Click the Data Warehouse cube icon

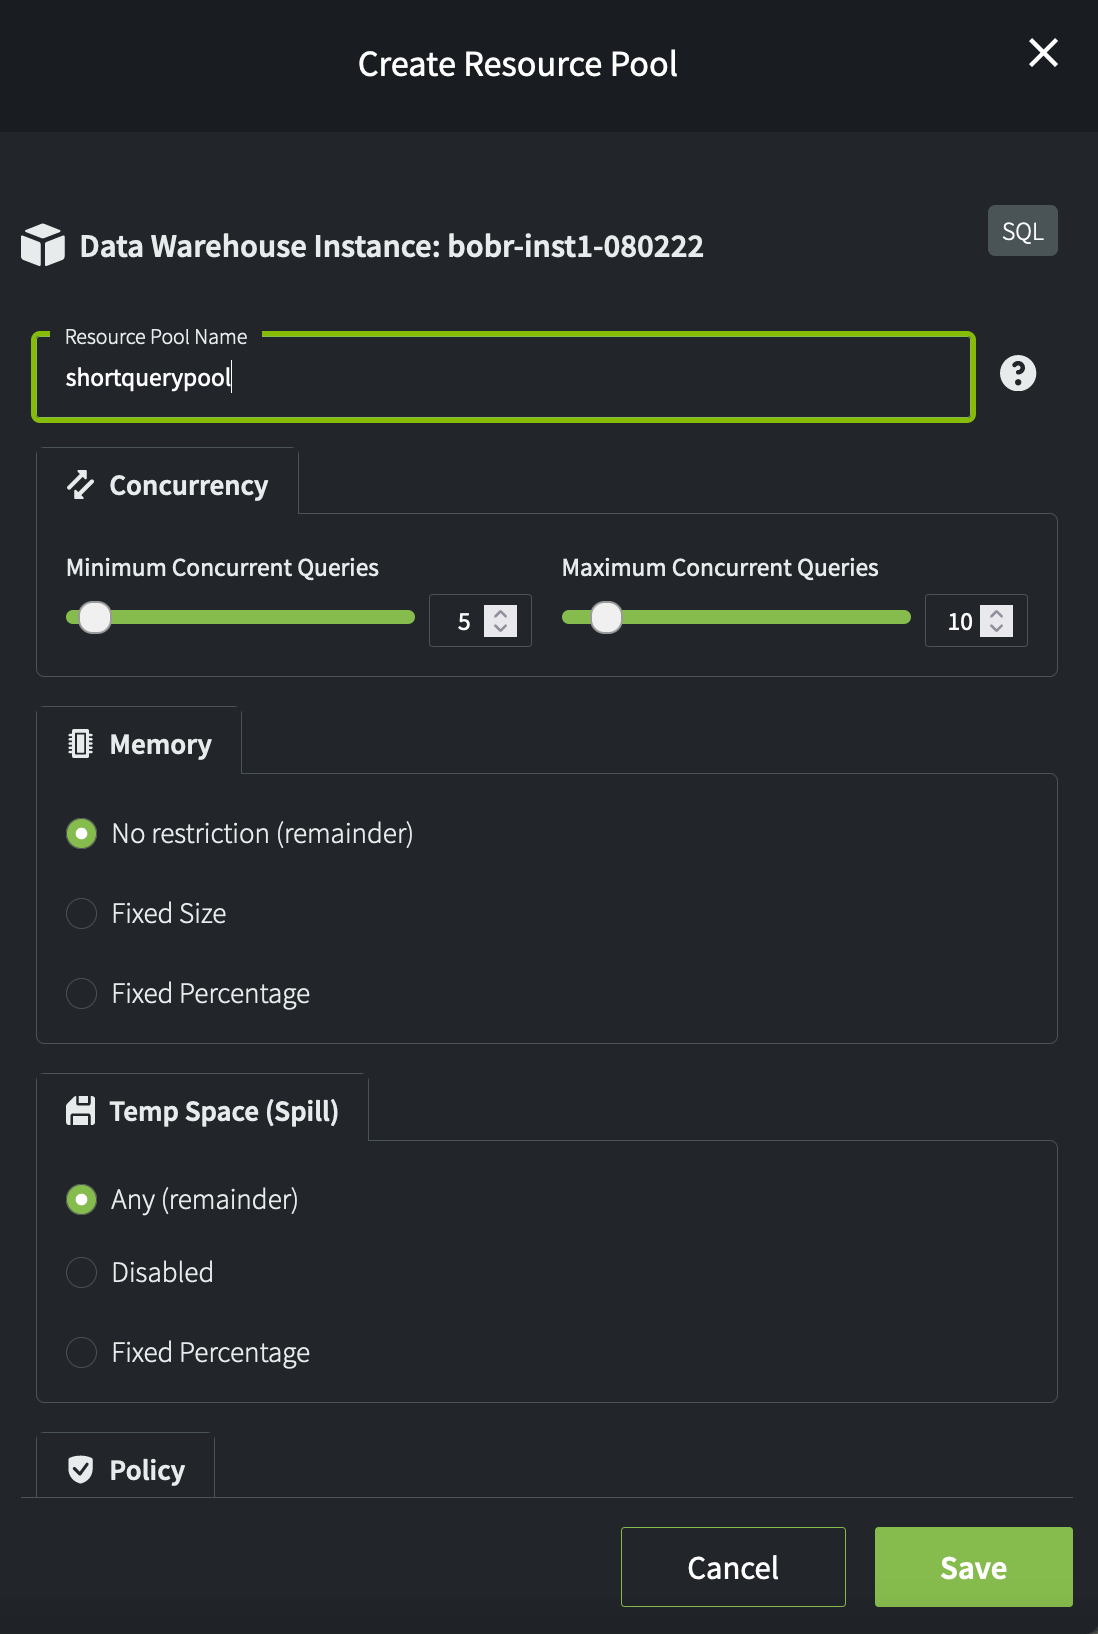coord(42,245)
